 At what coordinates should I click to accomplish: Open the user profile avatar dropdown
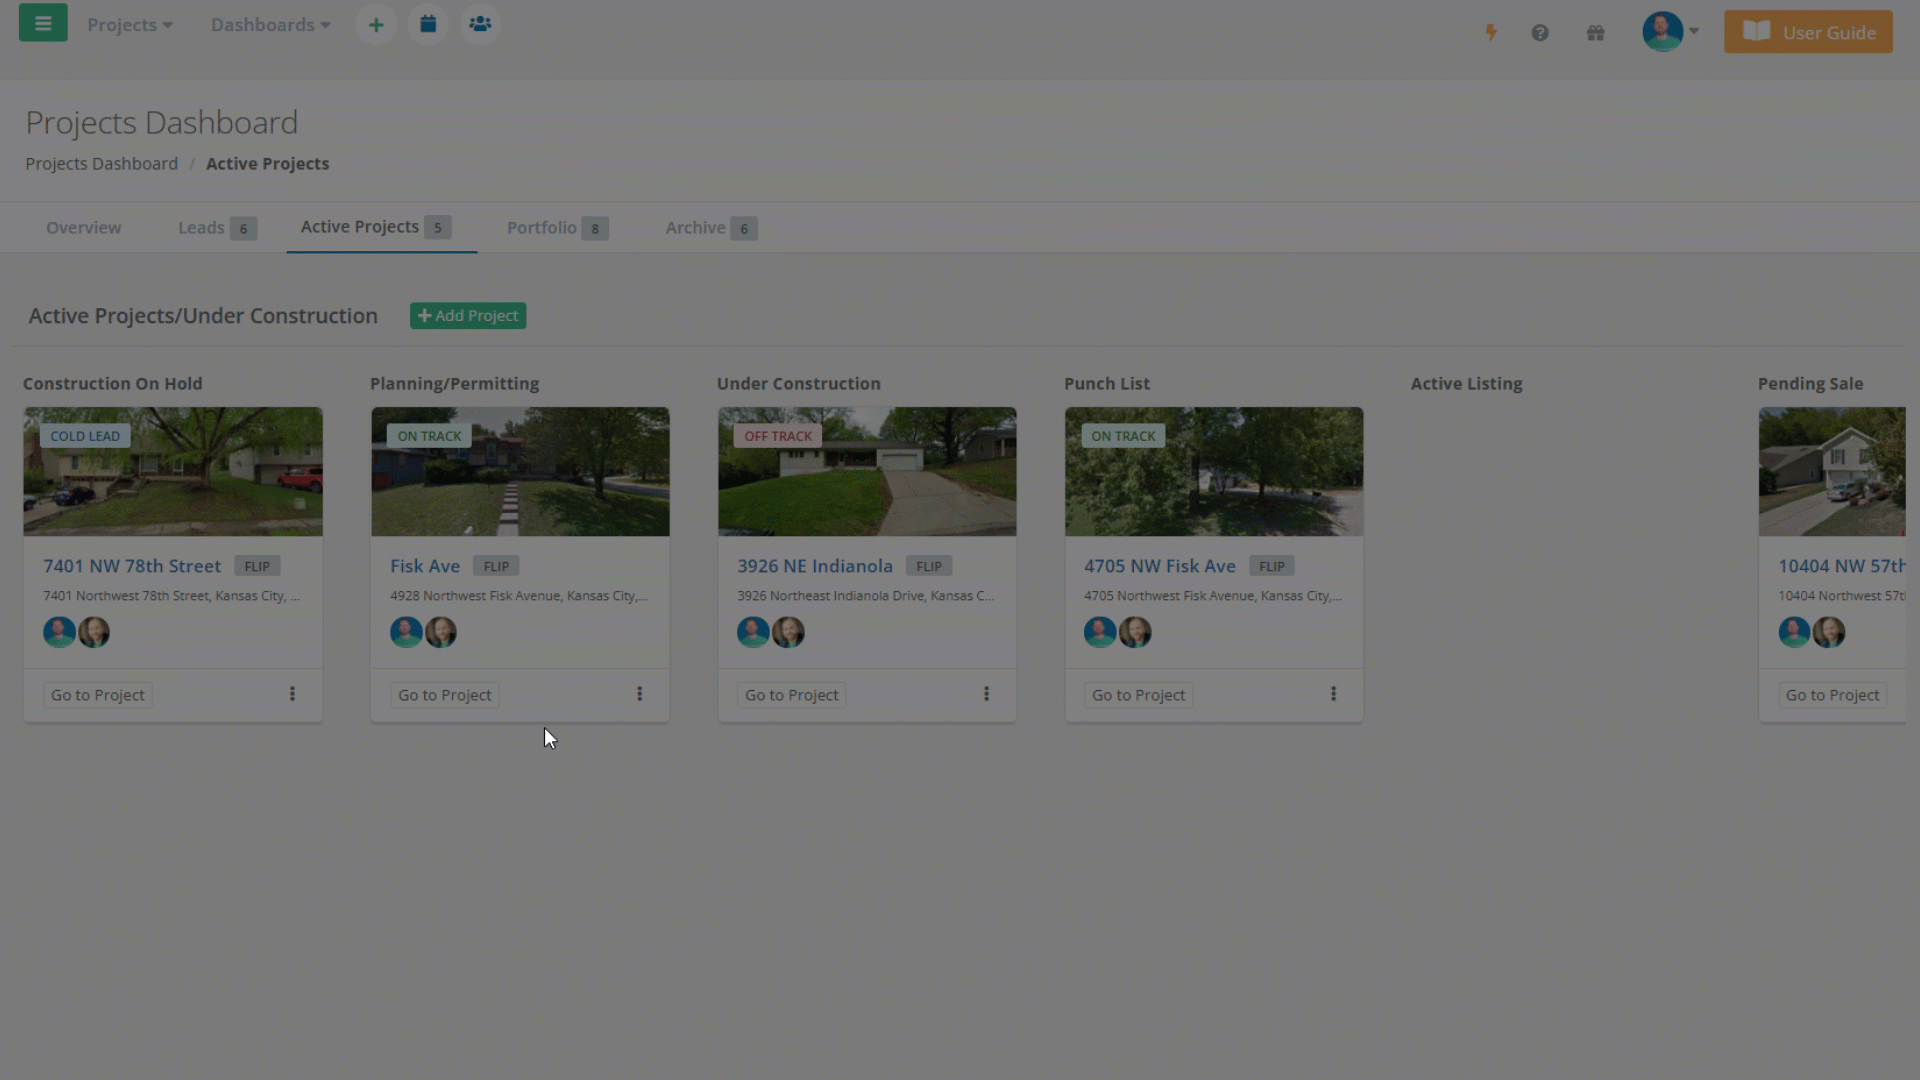1670,32
